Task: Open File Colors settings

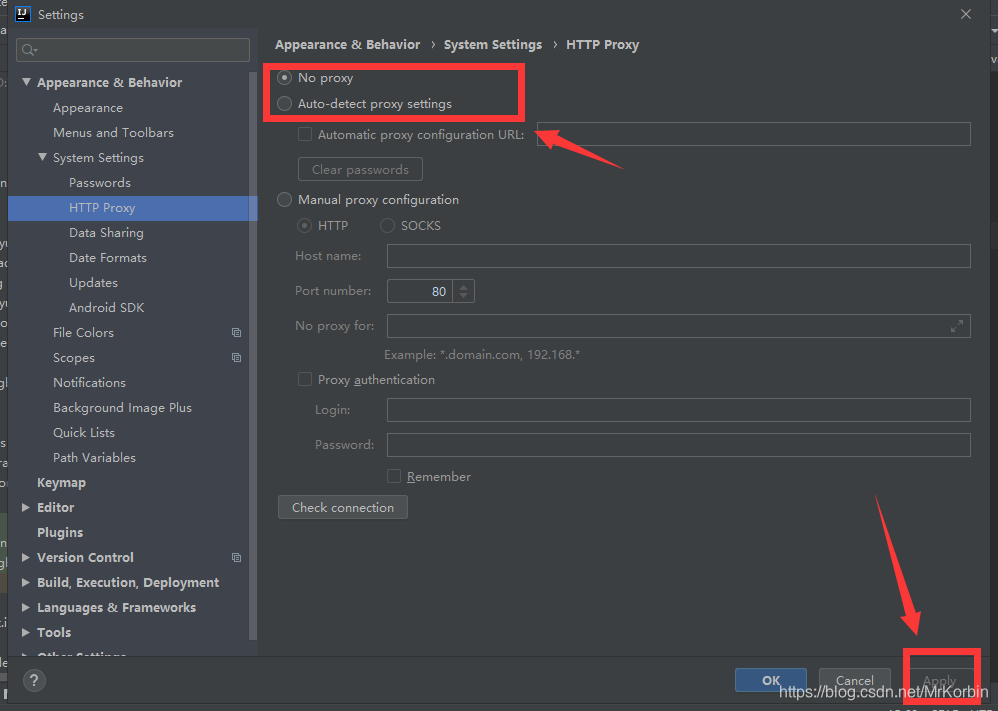Action: [x=83, y=332]
